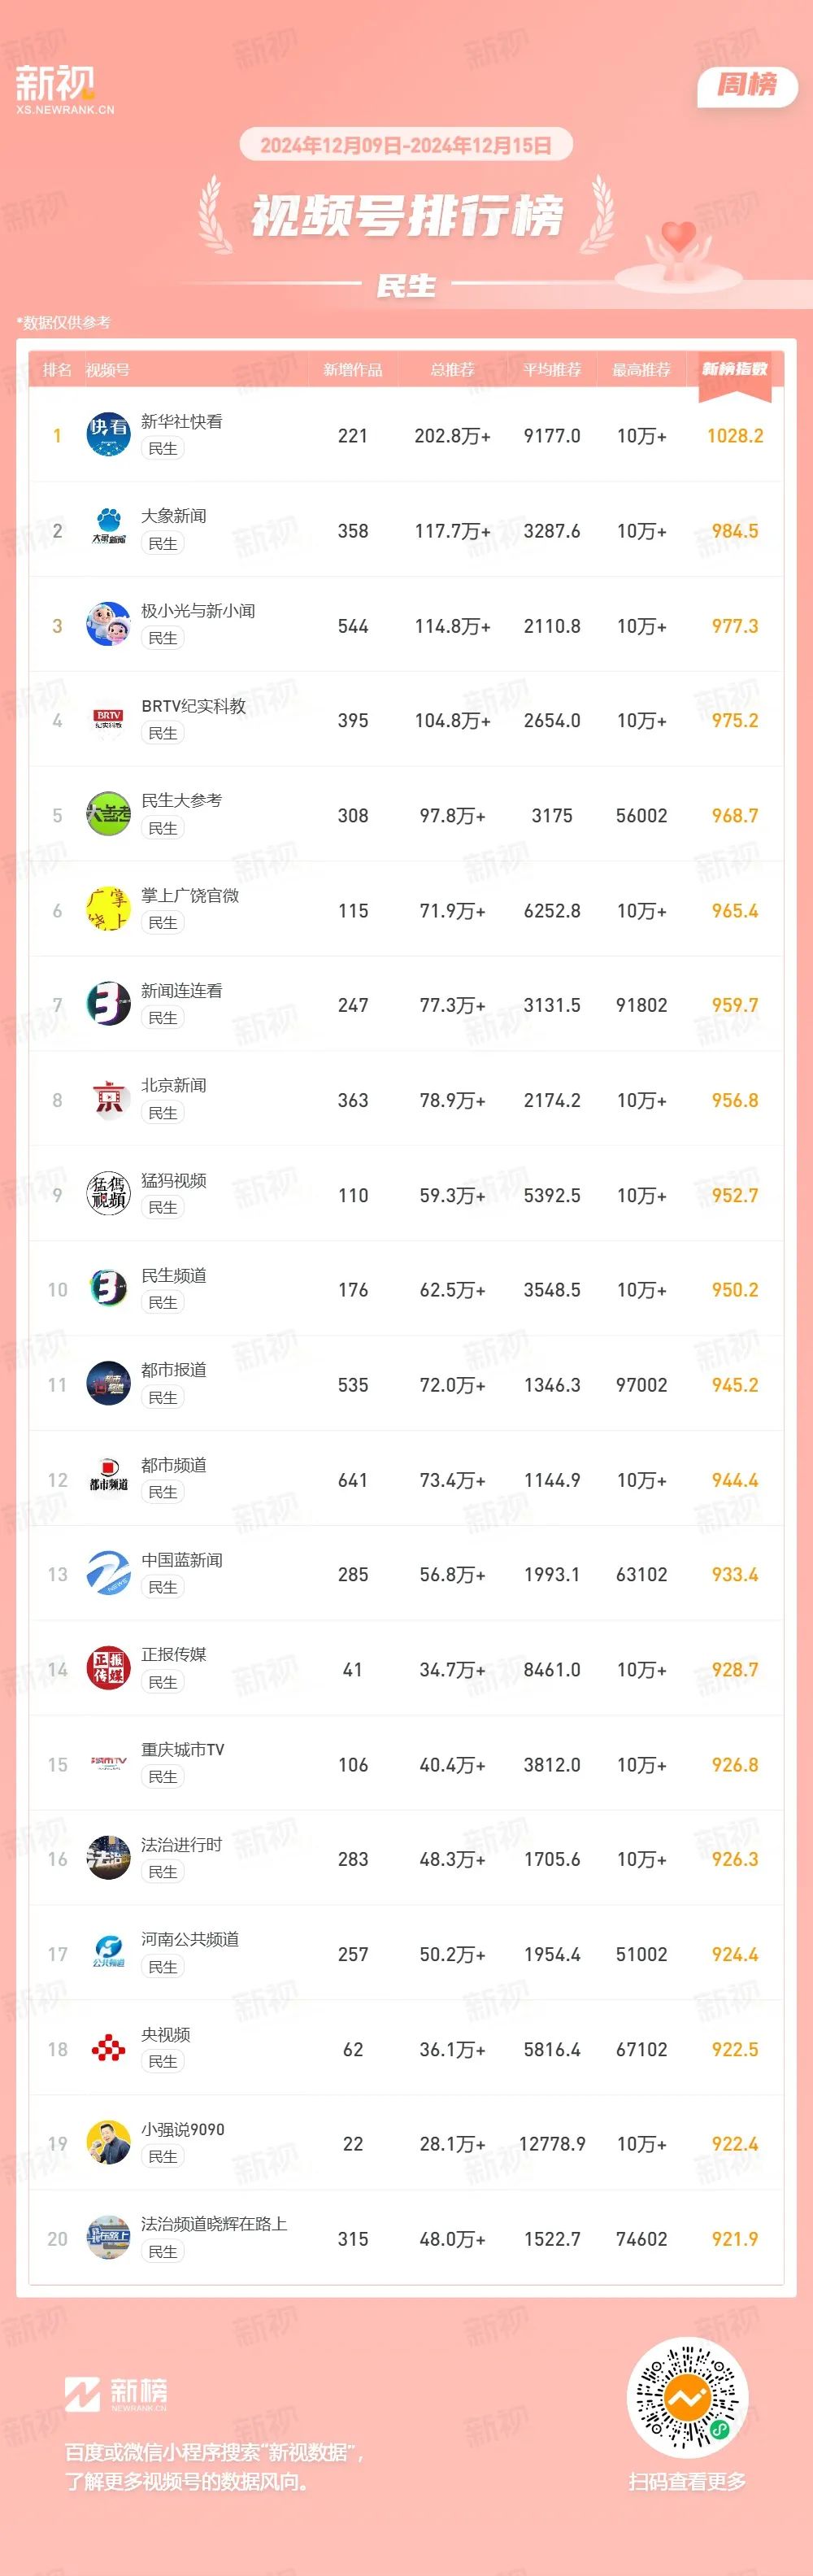Screen dimensions: 813x2576
Task: Click the QR code 扫码查看更多
Action: coord(687,2397)
